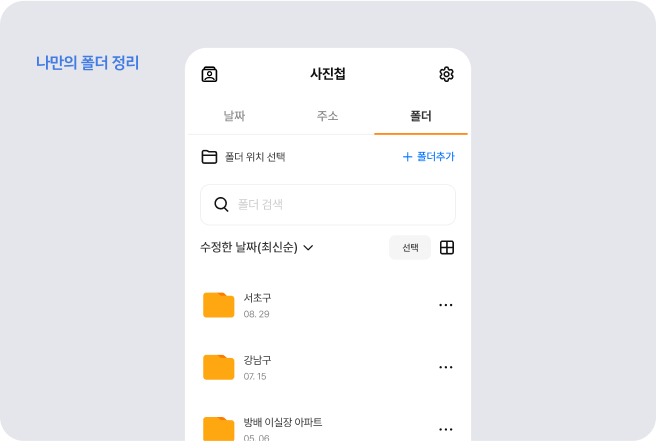Expand the 수정한 날짜(최신순) sort dropdown

click(248, 247)
